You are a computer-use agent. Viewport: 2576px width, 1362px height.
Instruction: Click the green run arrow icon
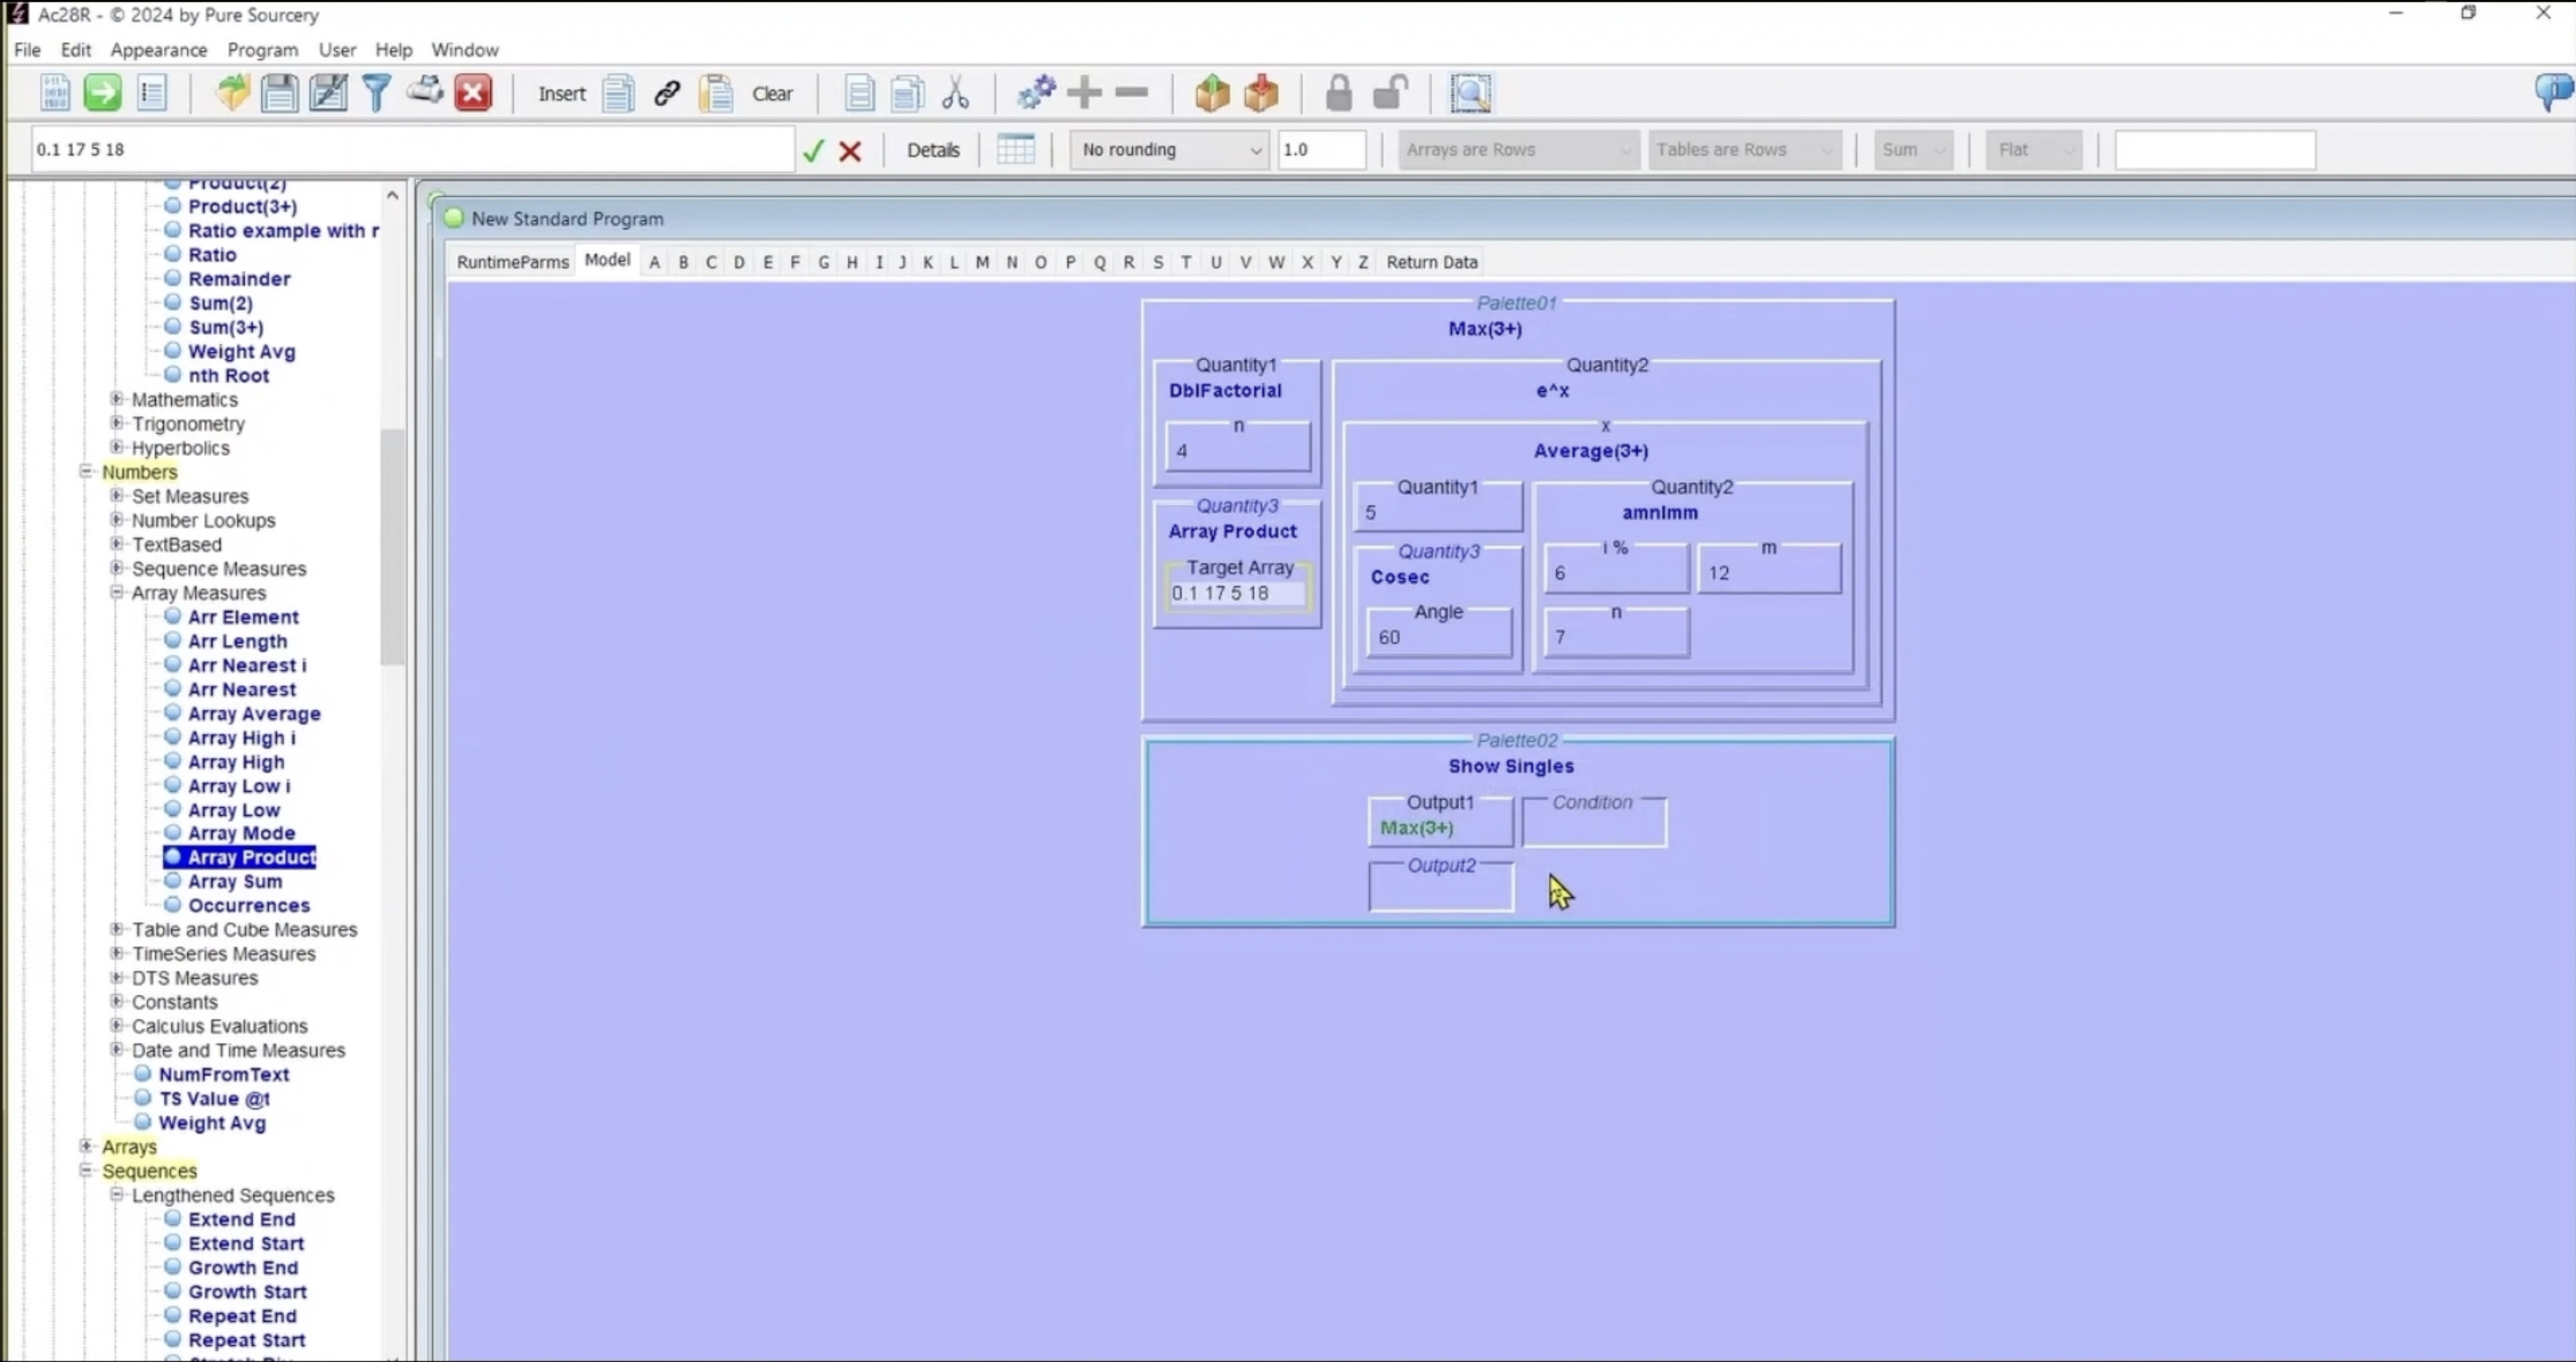102,93
